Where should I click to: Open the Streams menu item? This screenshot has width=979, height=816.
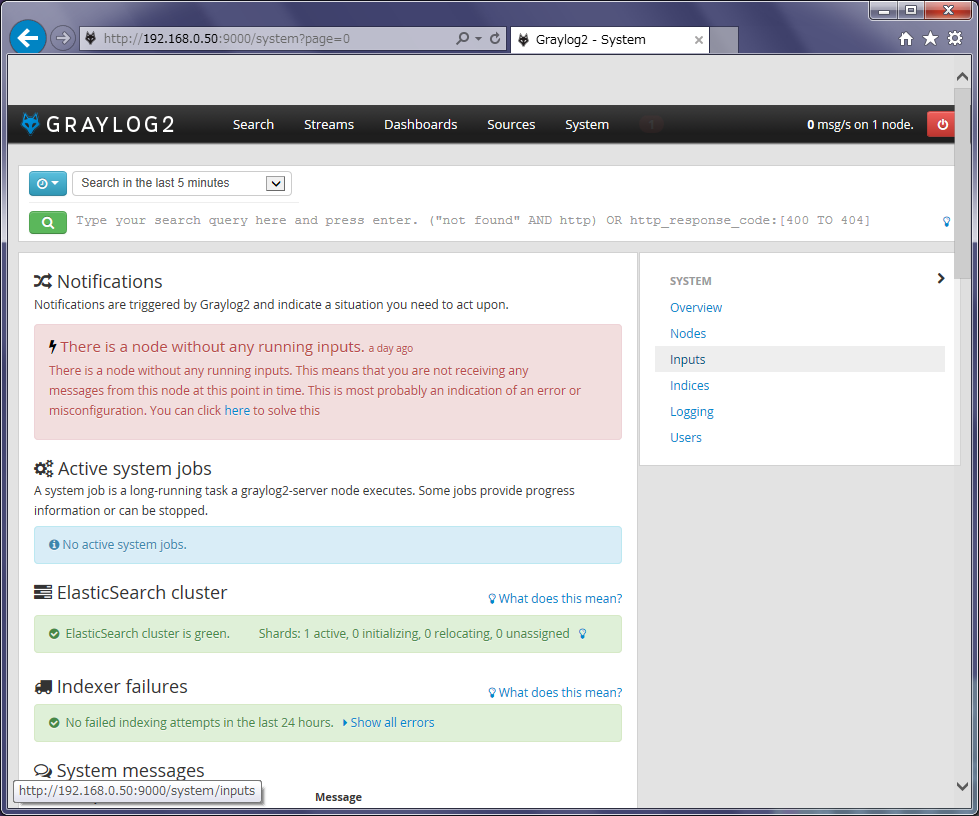[329, 124]
